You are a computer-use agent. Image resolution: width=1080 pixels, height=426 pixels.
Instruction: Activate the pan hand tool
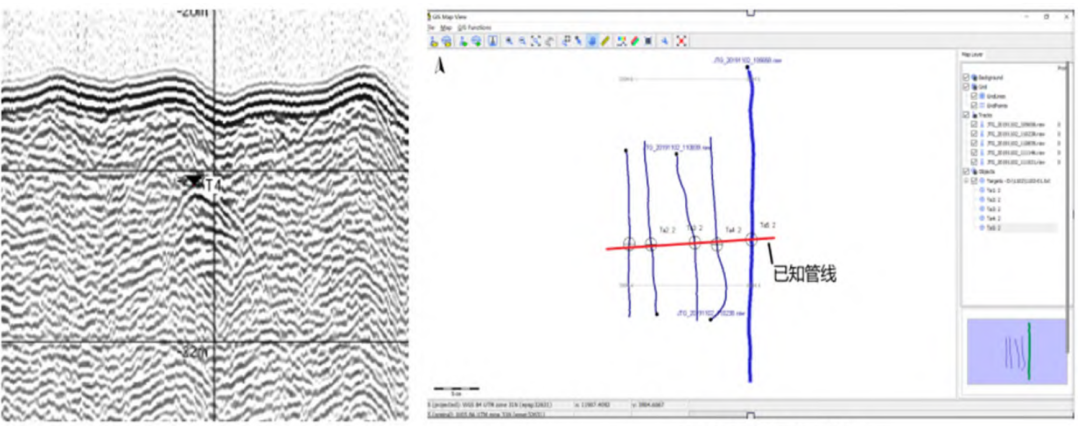click(x=549, y=41)
